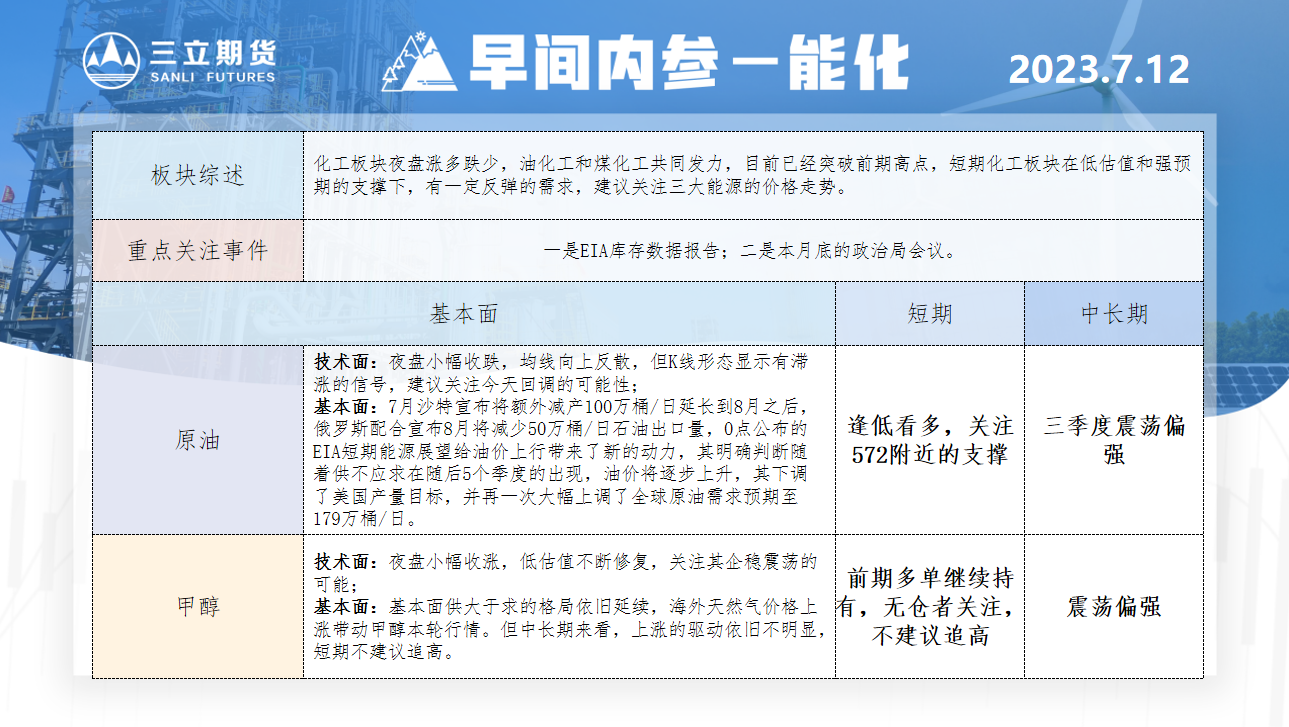
Task: Click the line ending 179万桶/日。
Action: (366, 520)
